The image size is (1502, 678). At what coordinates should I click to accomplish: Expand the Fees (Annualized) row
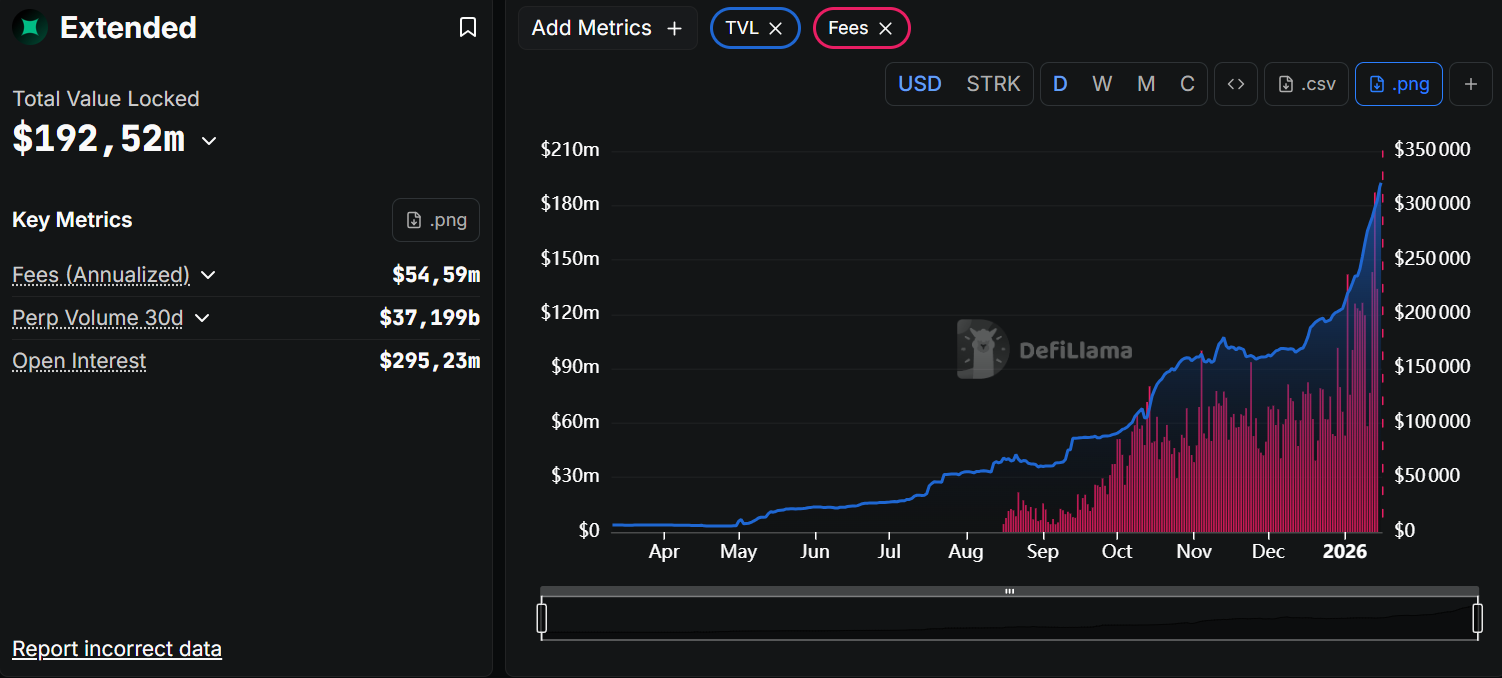coord(208,275)
